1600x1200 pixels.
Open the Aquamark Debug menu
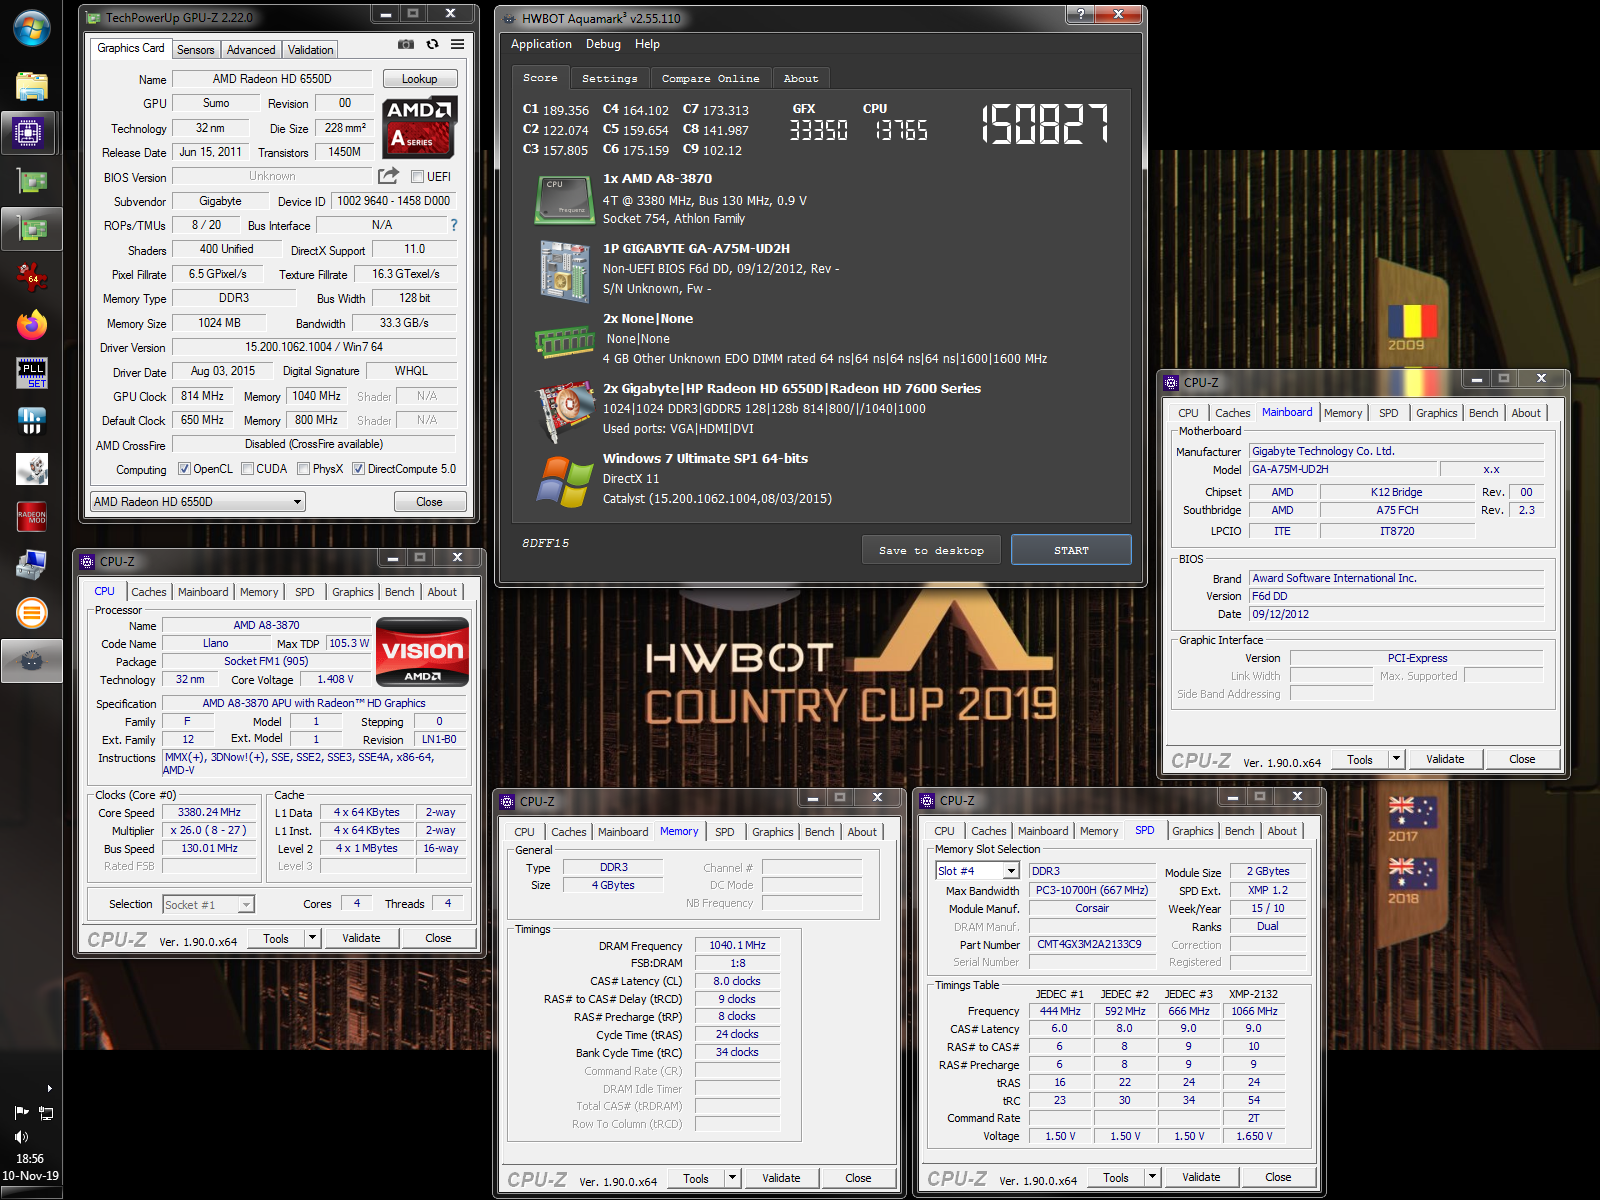pyautogui.click(x=603, y=44)
